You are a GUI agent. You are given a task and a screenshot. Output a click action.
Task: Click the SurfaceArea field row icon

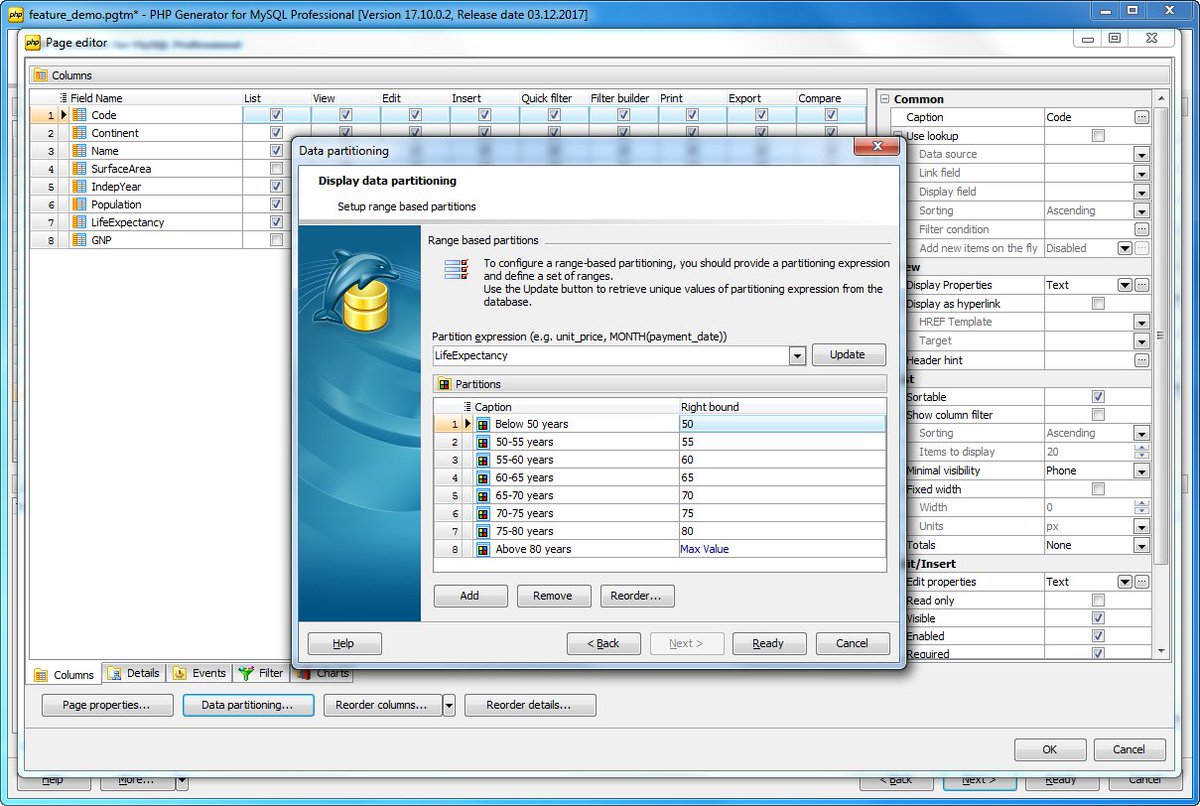point(80,169)
